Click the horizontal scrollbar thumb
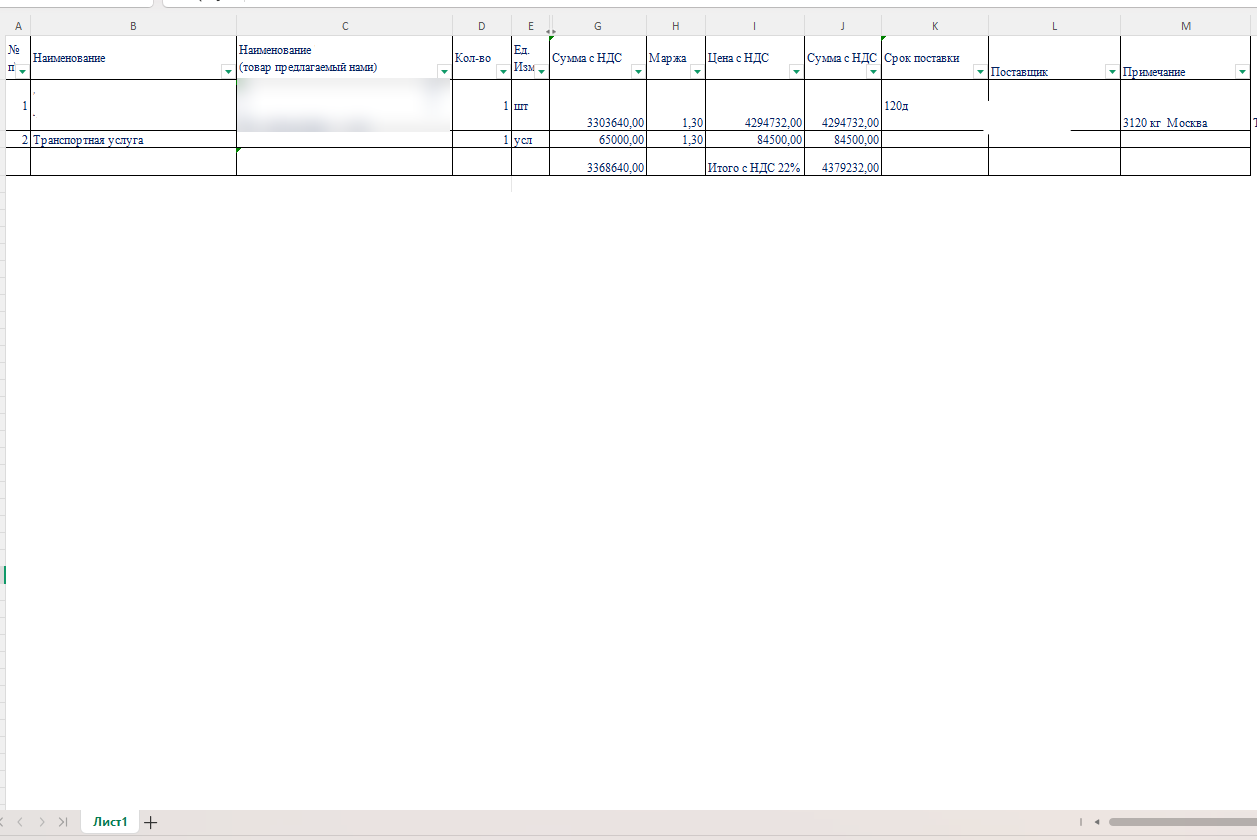This screenshot has height=840, width=1257. (1182, 822)
